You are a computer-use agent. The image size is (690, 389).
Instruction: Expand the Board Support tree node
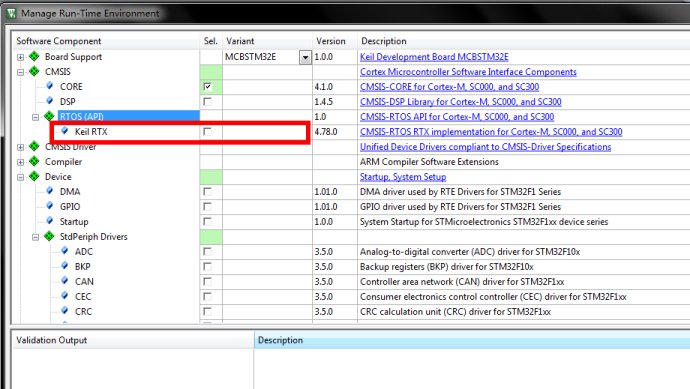pos(20,57)
